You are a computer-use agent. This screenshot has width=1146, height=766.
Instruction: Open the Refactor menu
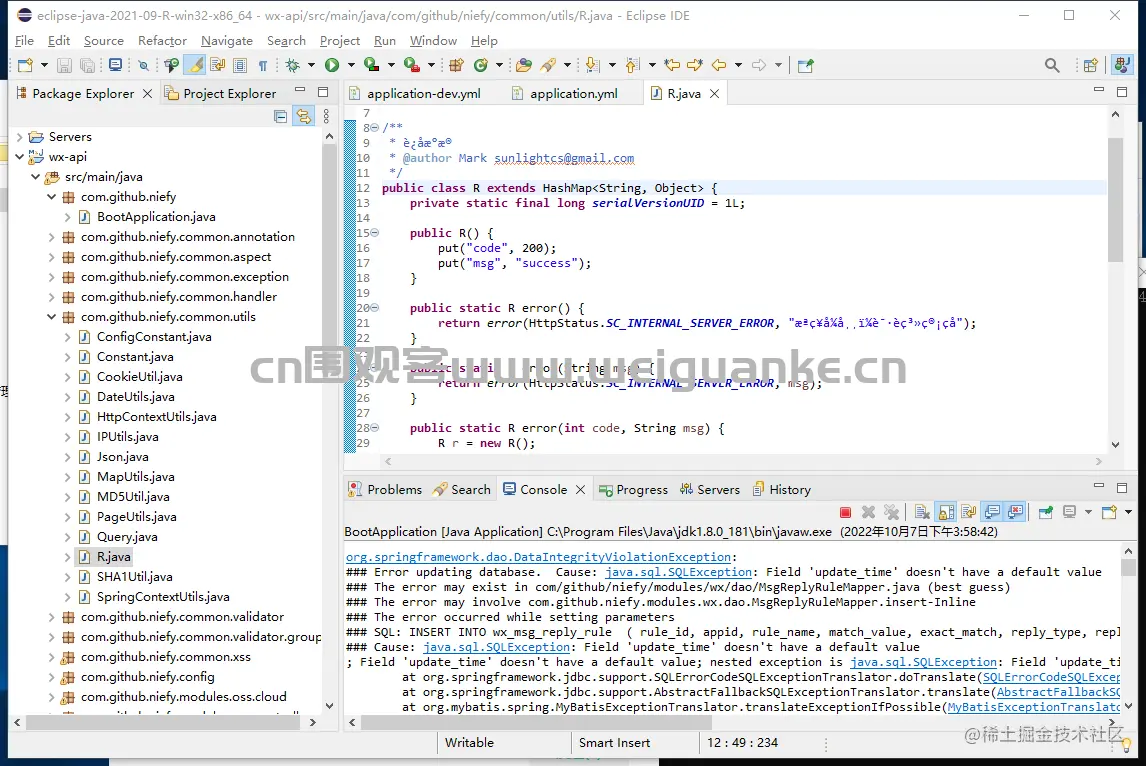click(162, 41)
